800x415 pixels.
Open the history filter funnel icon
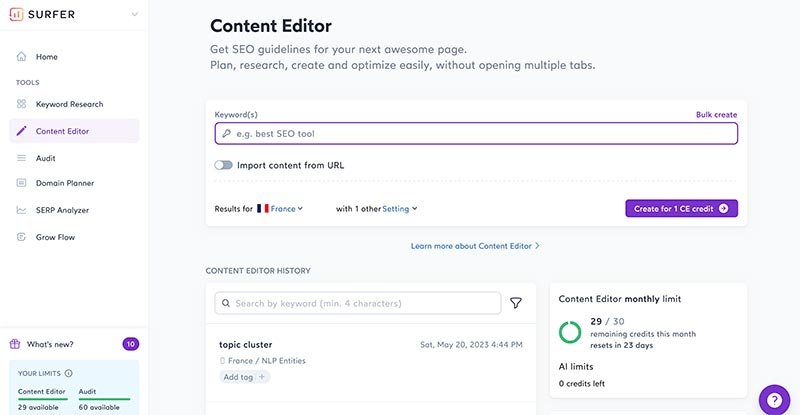[x=516, y=303]
